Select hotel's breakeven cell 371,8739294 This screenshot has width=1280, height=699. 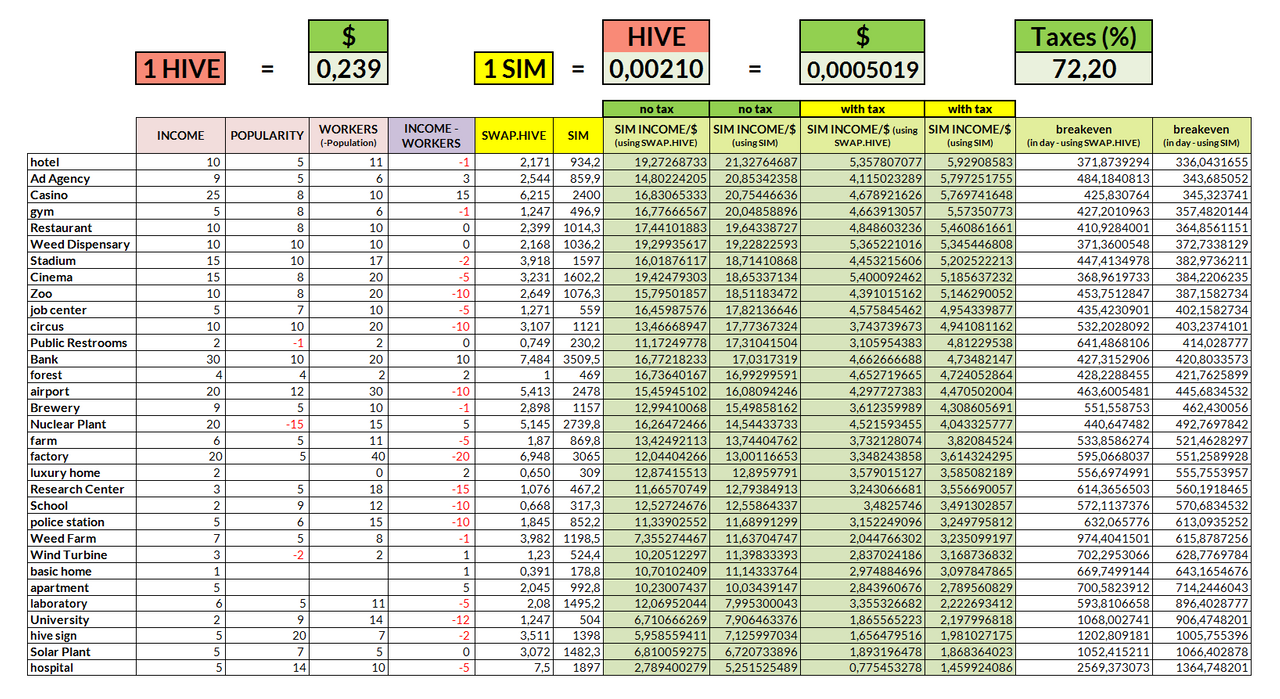1084,162
